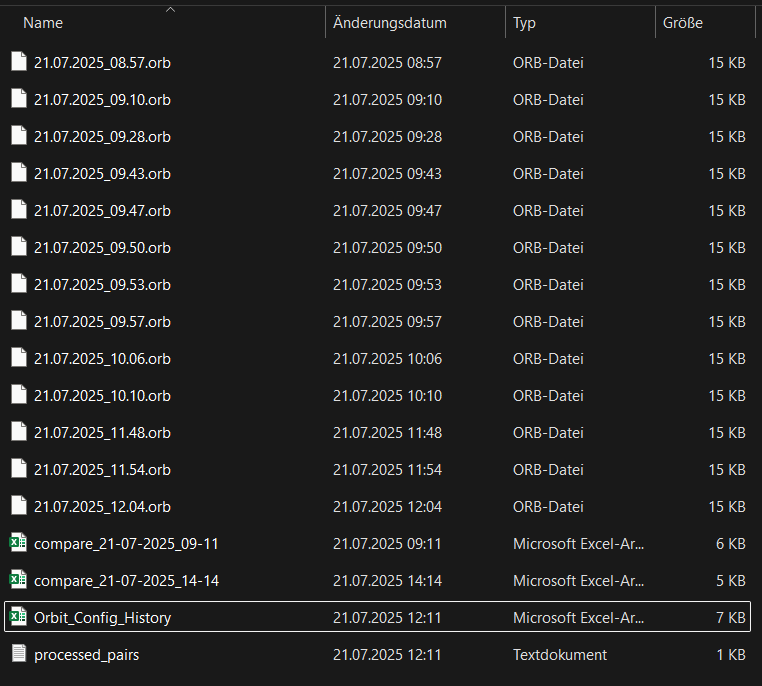The image size is (762, 686).
Task: Toggle sort direction arrow above Name
Action: [x=170, y=10]
